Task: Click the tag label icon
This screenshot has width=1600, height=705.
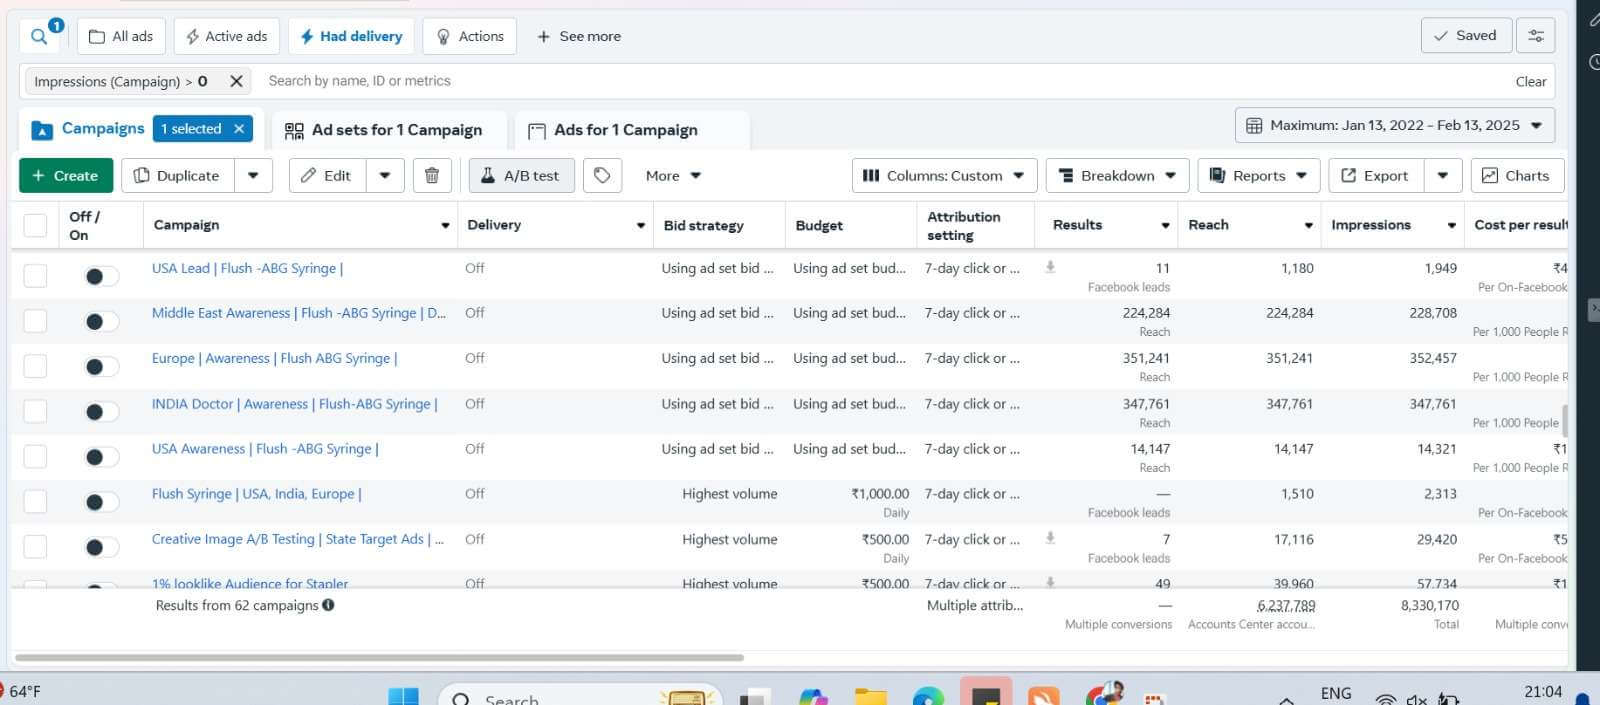Action: 602,176
